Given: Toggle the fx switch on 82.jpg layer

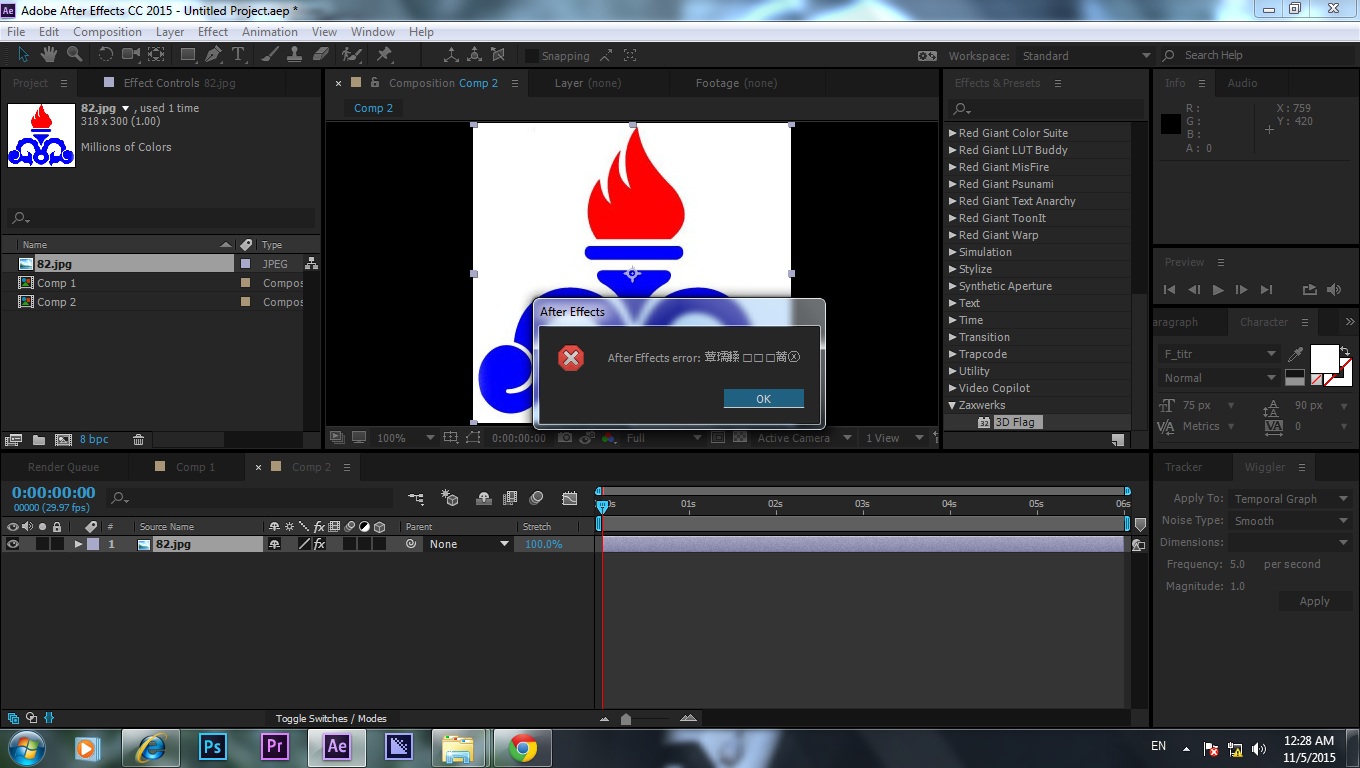Looking at the screenshot, I should click(319, 544).
